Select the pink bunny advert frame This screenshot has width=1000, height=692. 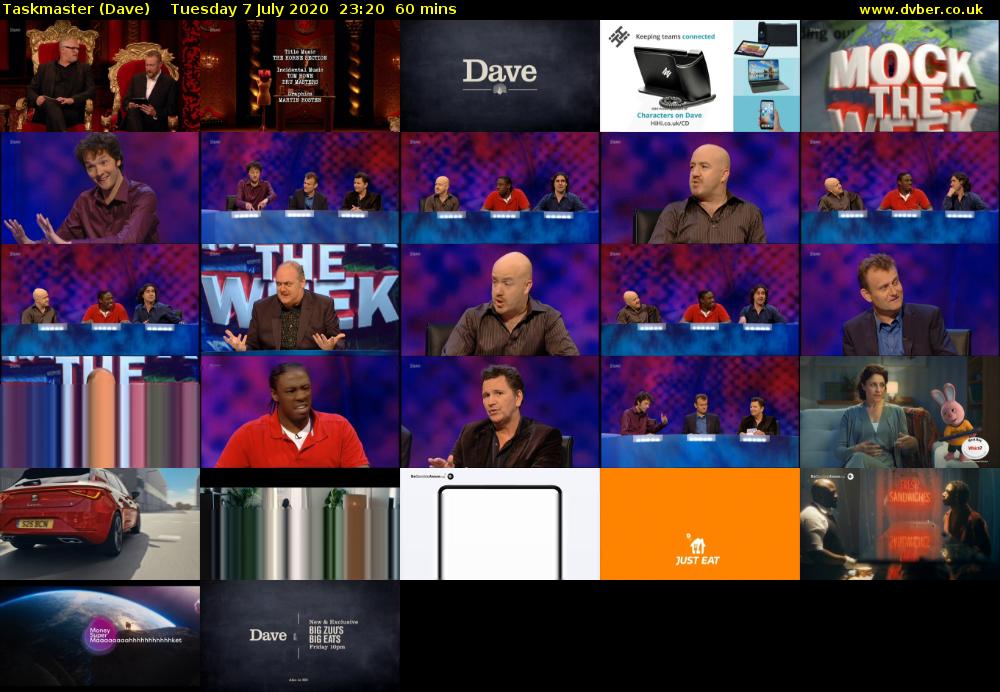click(900, 412)
